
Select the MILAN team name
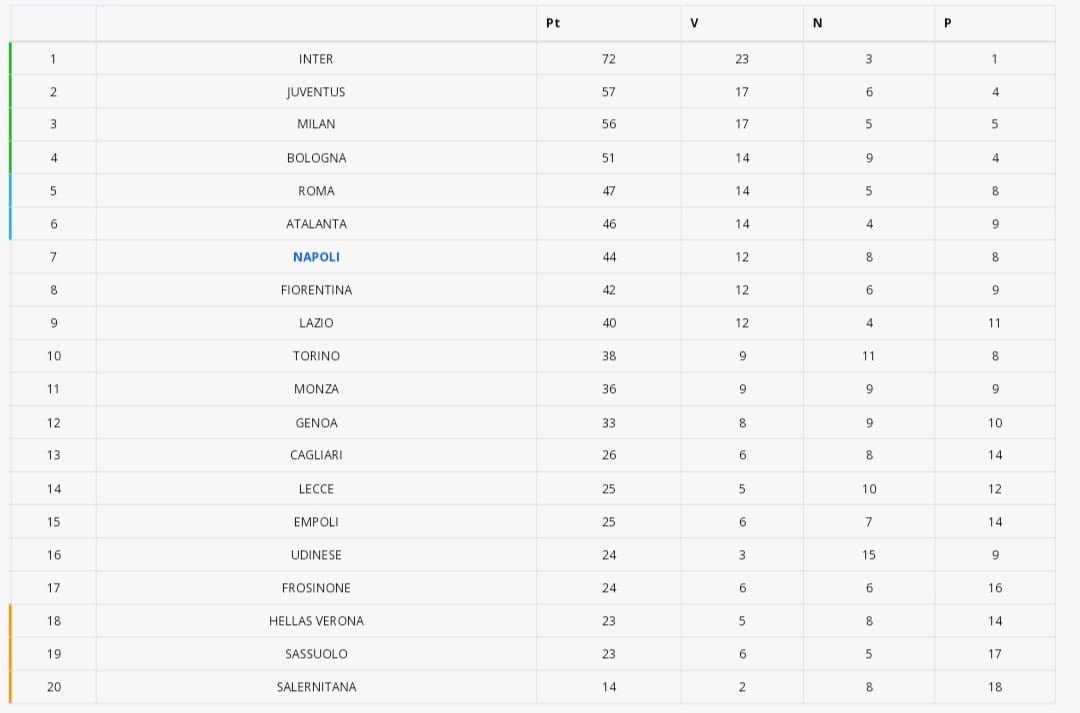click(316, 124)
